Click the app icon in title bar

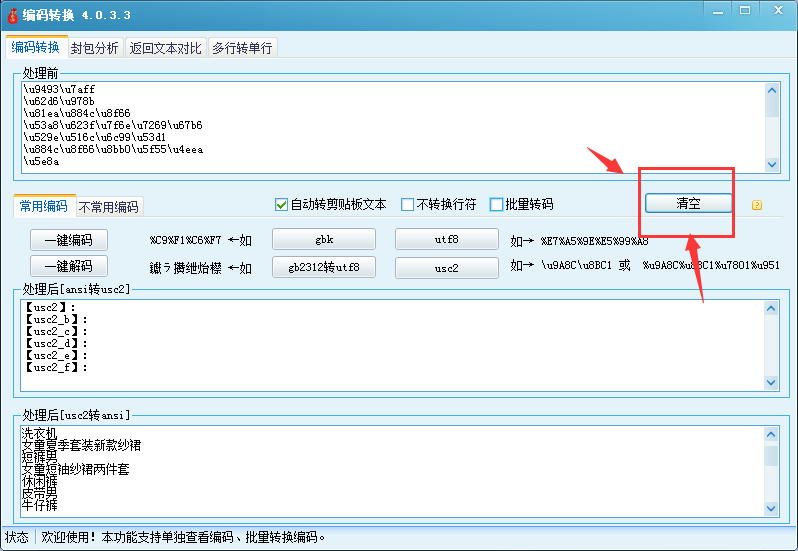(12, 14)
